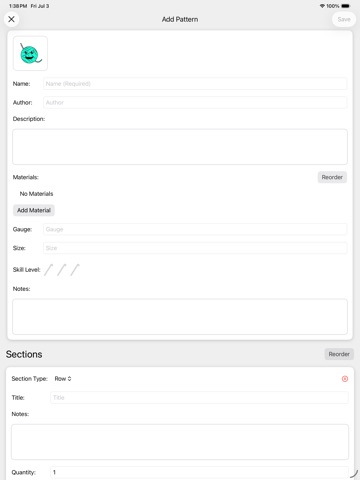
Task: Set skill level to second needle icon
Action: (62, 270)
